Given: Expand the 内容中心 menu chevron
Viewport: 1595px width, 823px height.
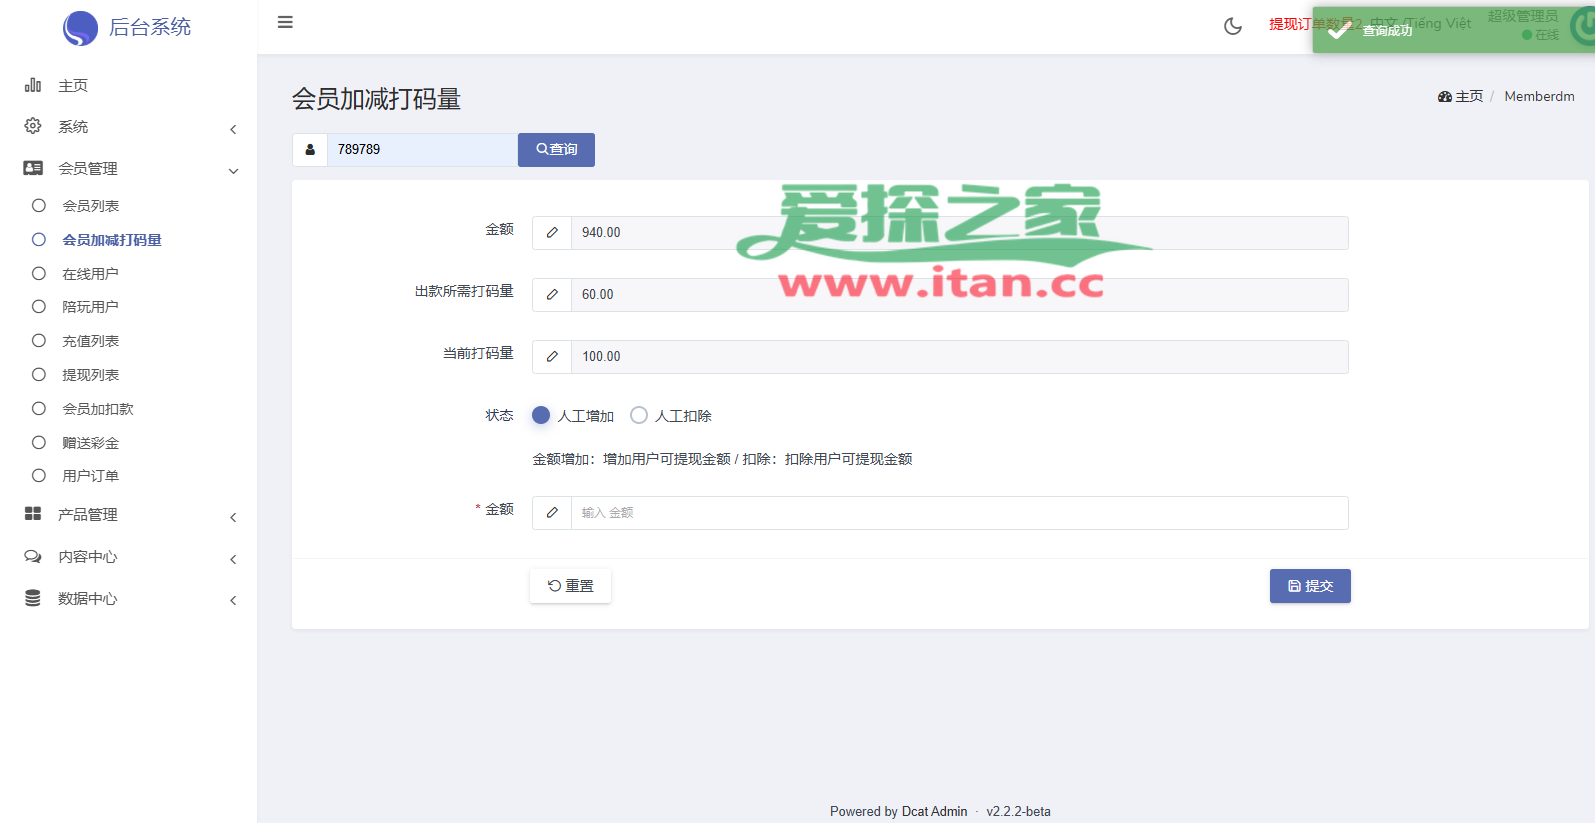Looking at the screenshot, I should pos(233,559).
